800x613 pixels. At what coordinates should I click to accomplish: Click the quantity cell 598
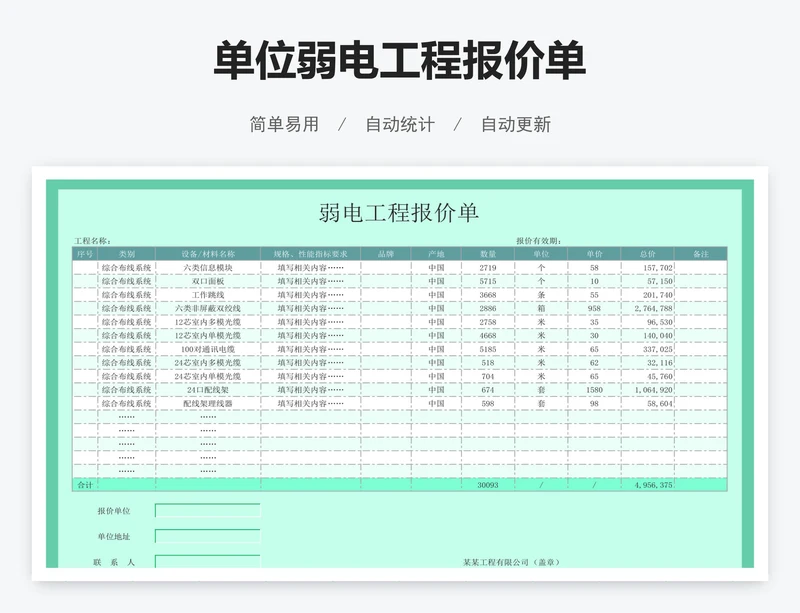tap(488, 403)
